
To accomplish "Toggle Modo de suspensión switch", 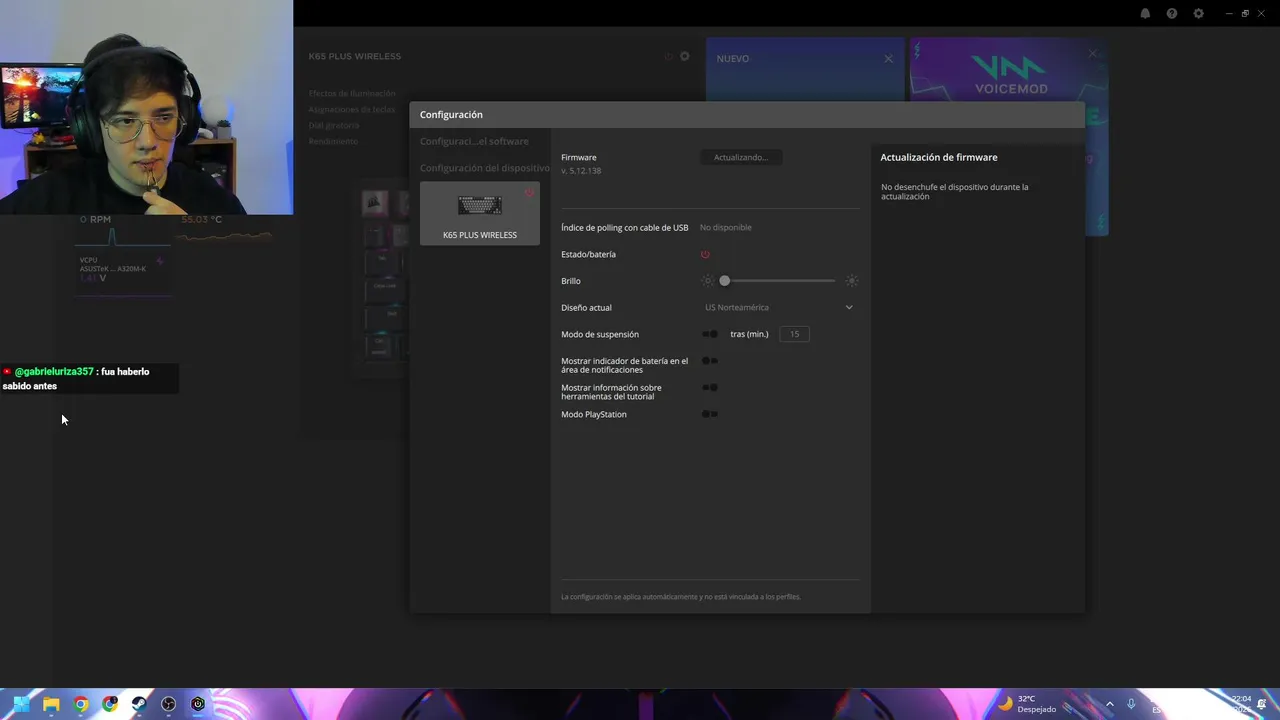I will 710,334.
